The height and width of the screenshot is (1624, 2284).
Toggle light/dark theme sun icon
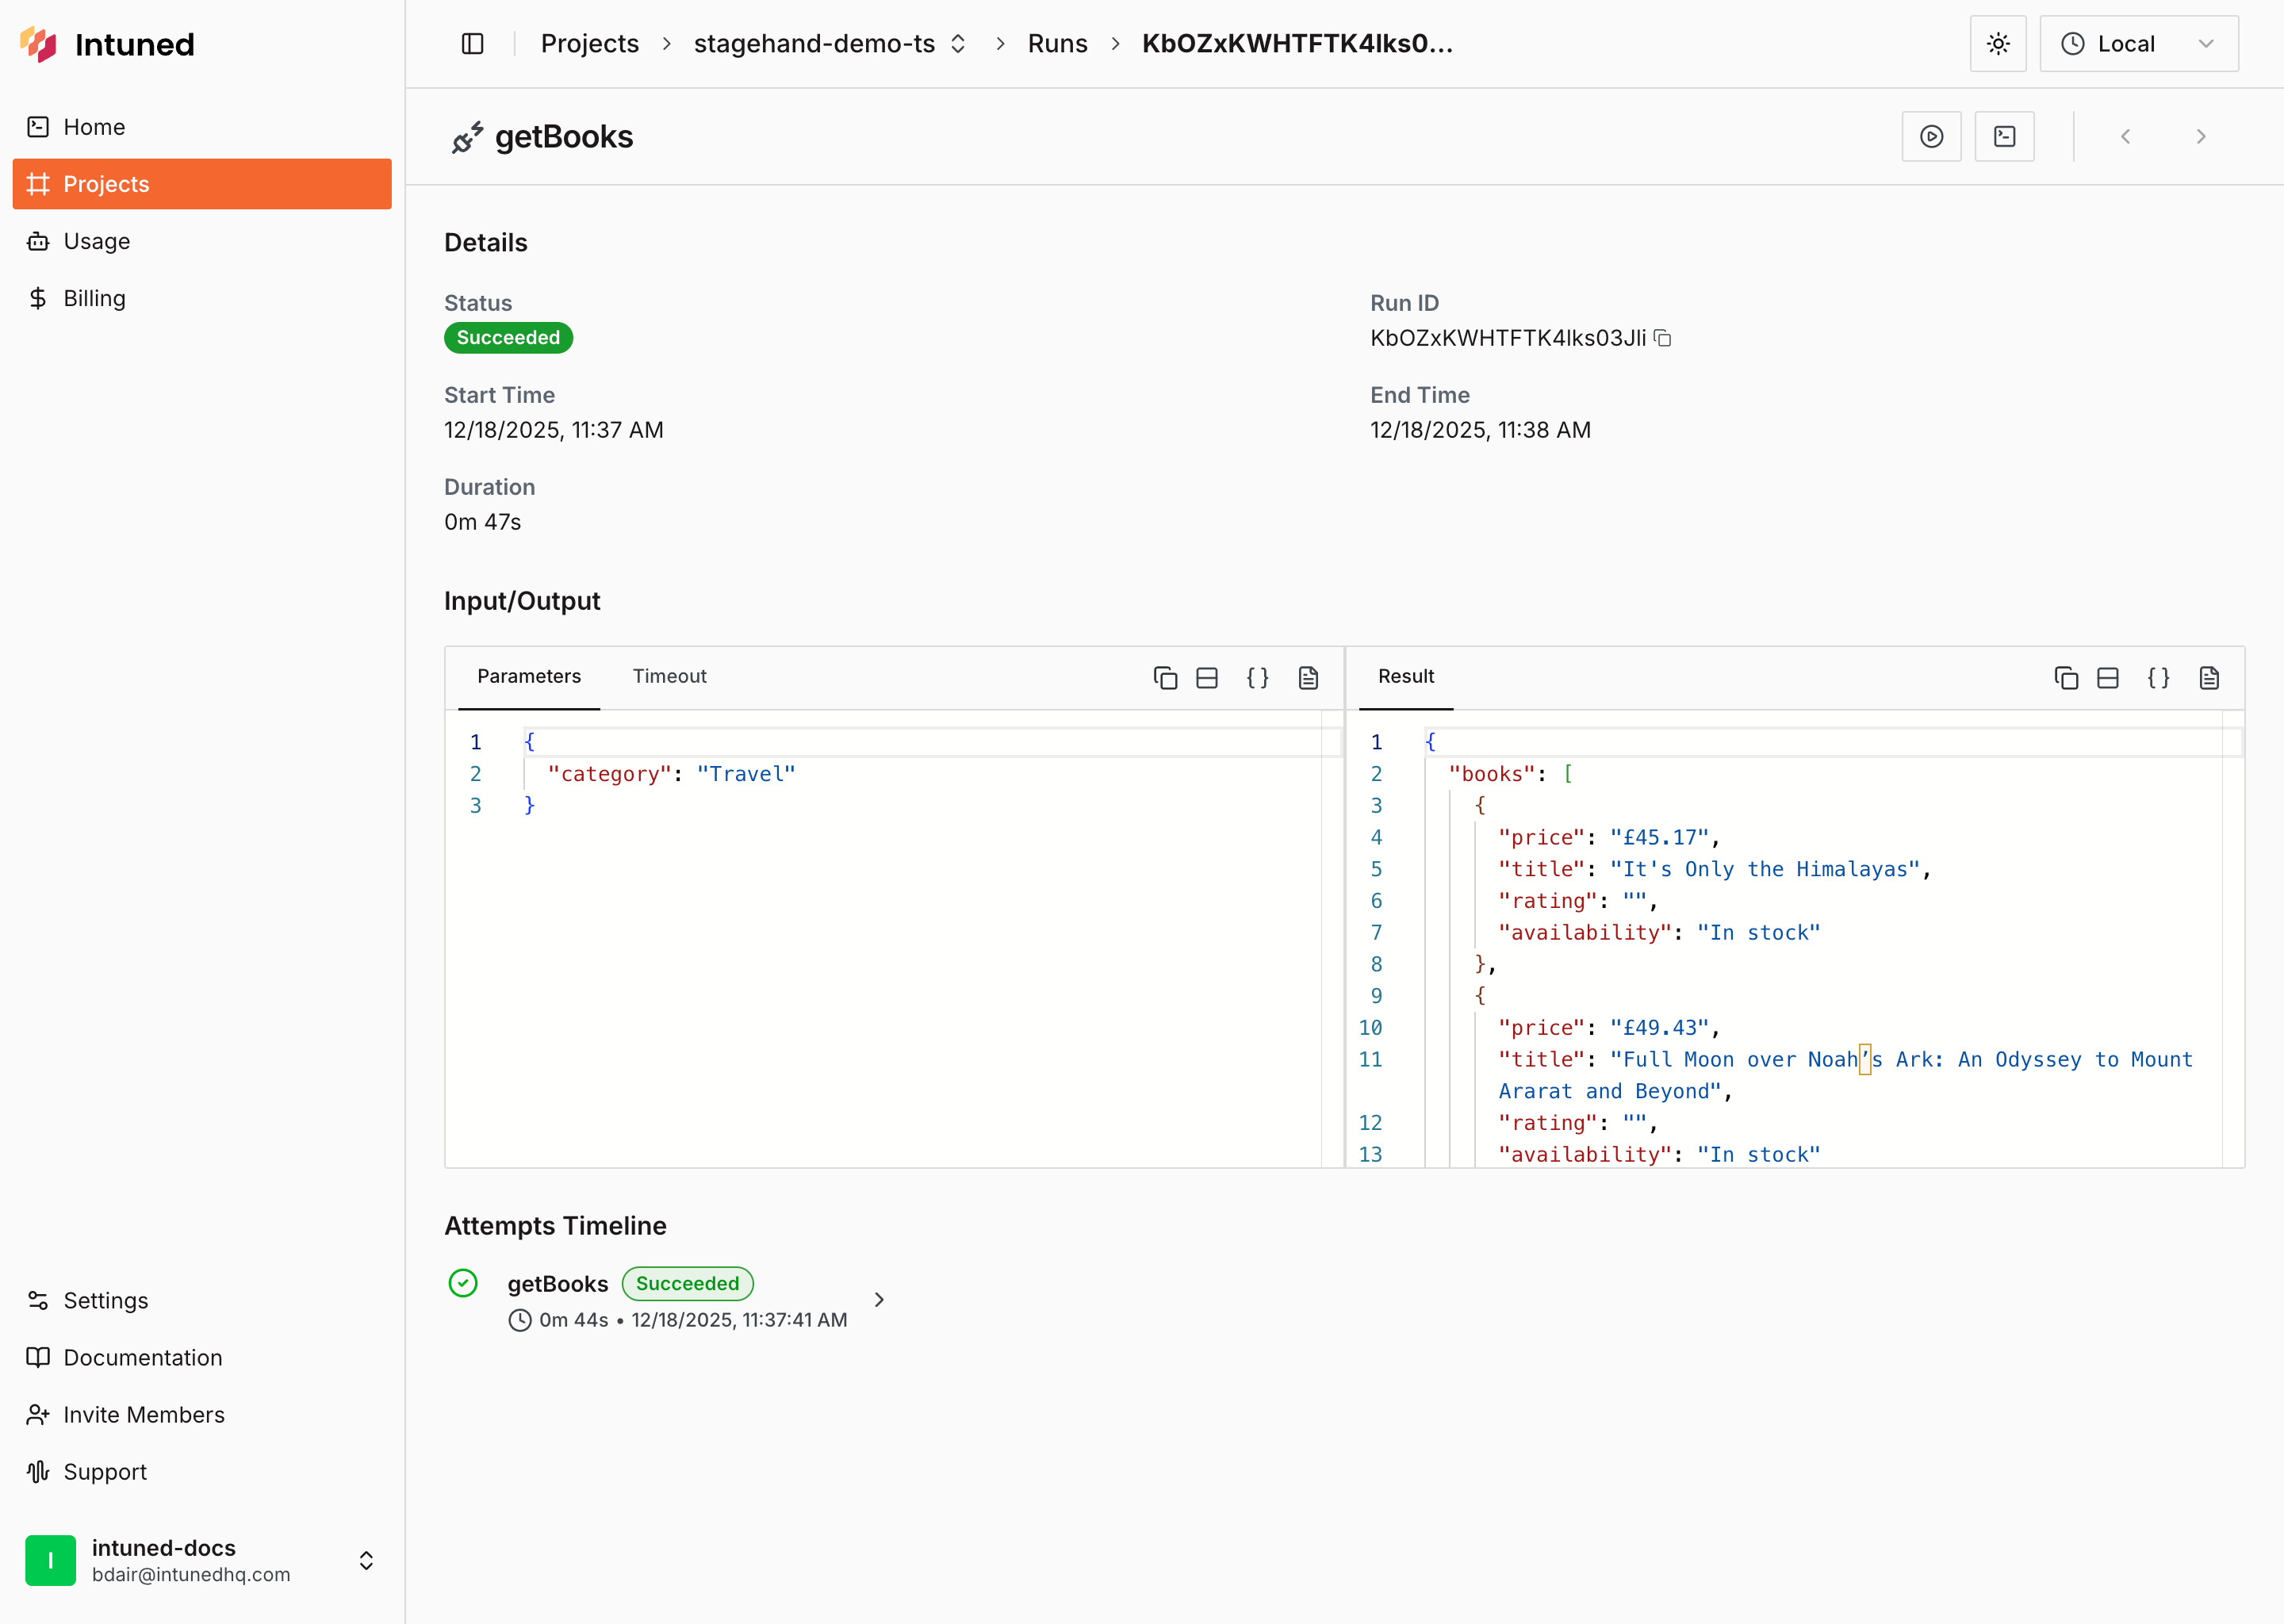coord(1997,44)
